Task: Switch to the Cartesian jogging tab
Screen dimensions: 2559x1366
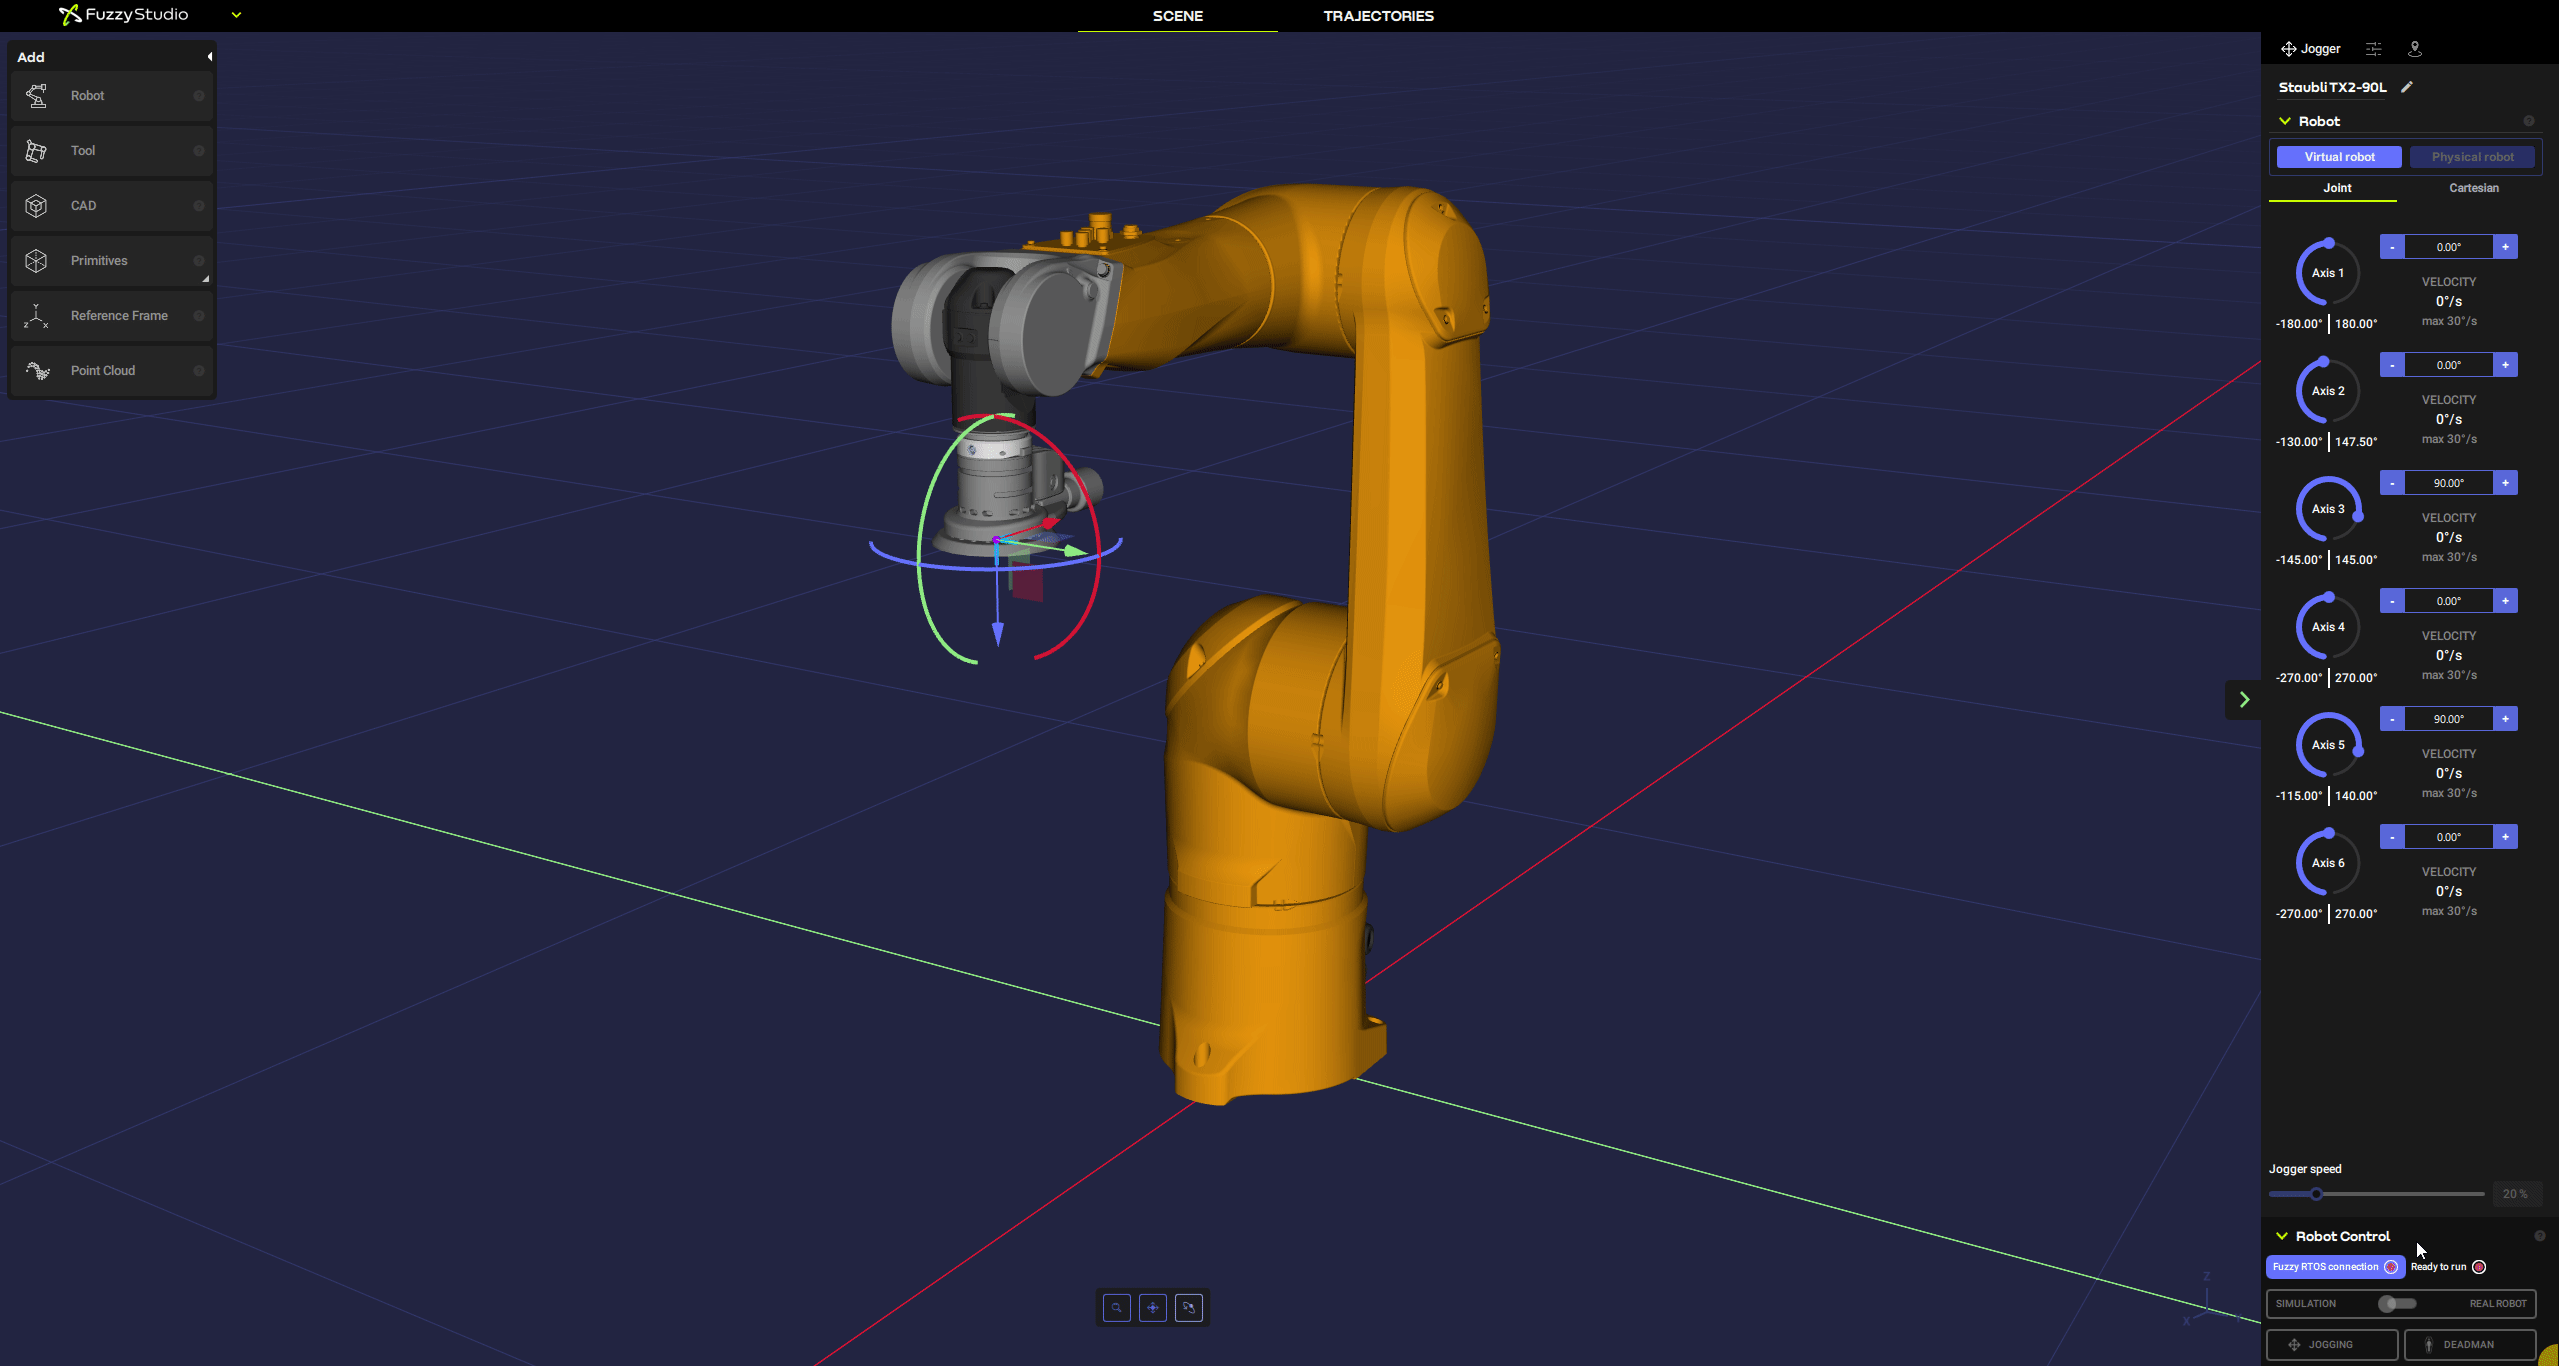Action: 2473,188
